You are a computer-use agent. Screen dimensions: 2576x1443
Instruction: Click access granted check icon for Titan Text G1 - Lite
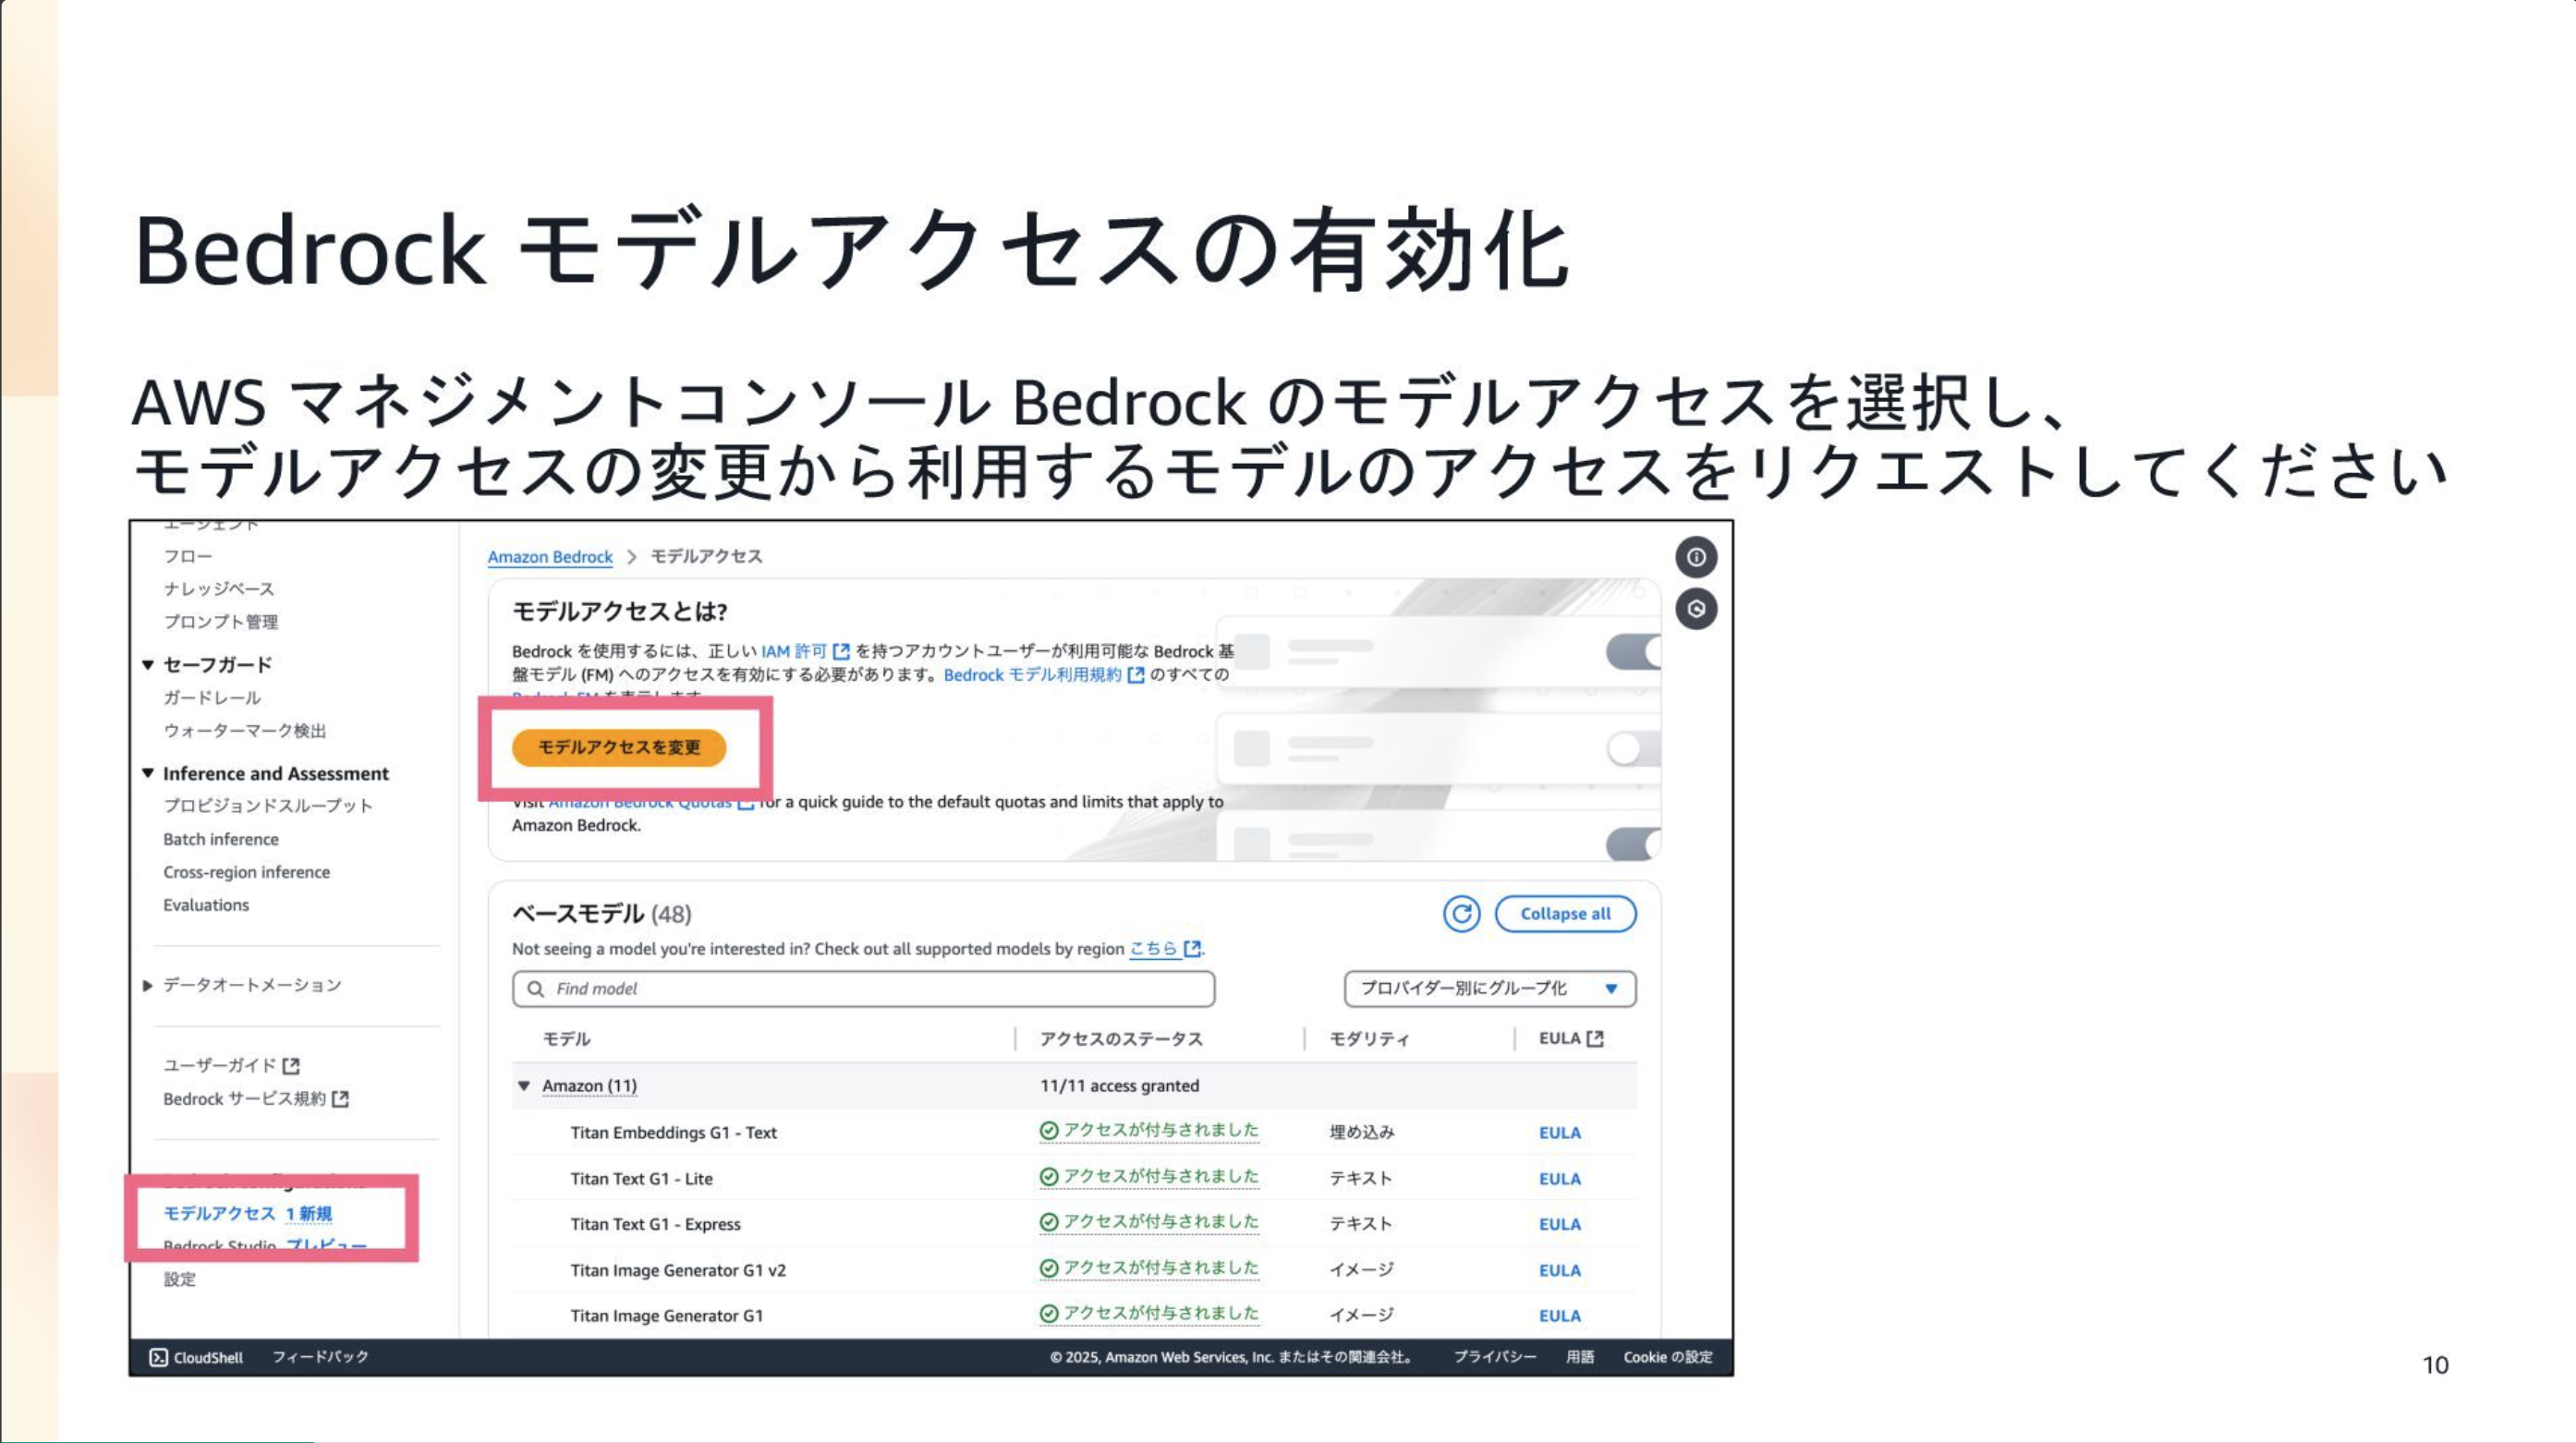pyautogui.click(x=1048, y=1177)
